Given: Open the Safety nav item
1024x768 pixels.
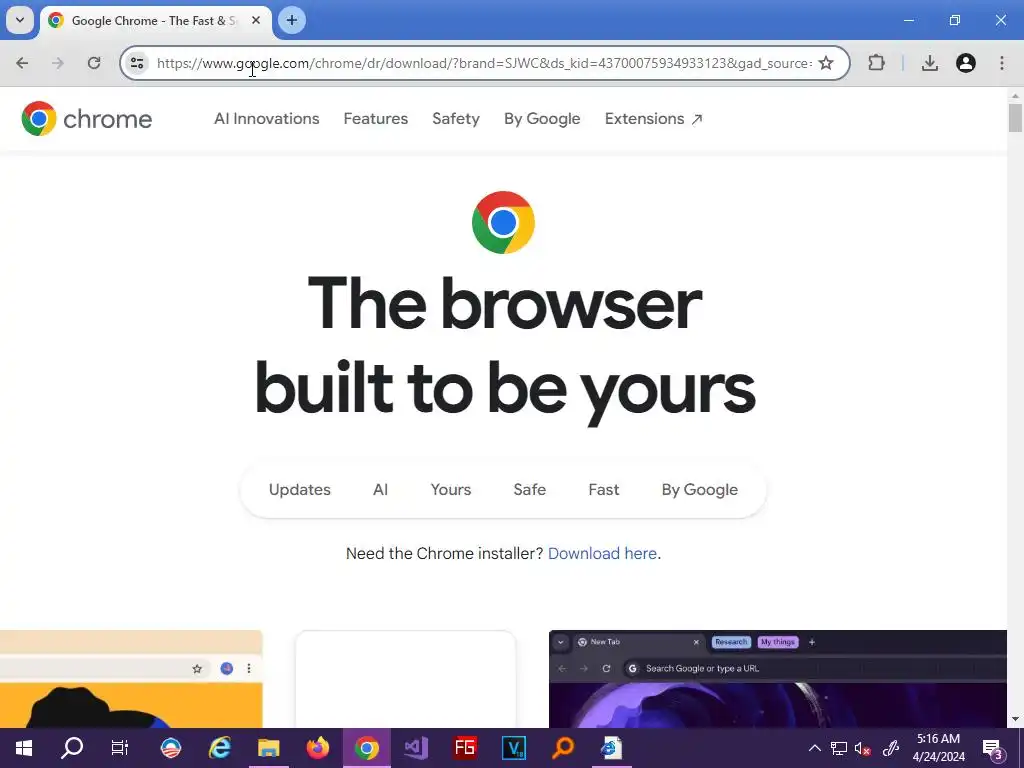Looking at the screenshot, I should (x=456, y=119).
